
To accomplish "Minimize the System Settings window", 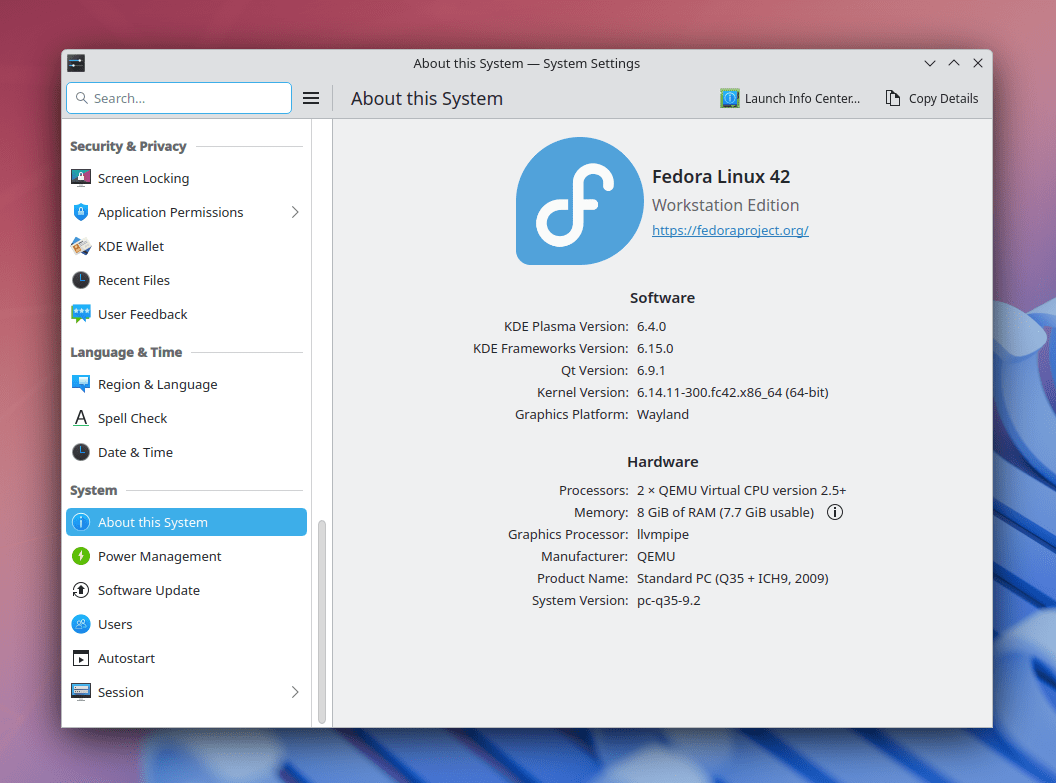I will [930, 63].
